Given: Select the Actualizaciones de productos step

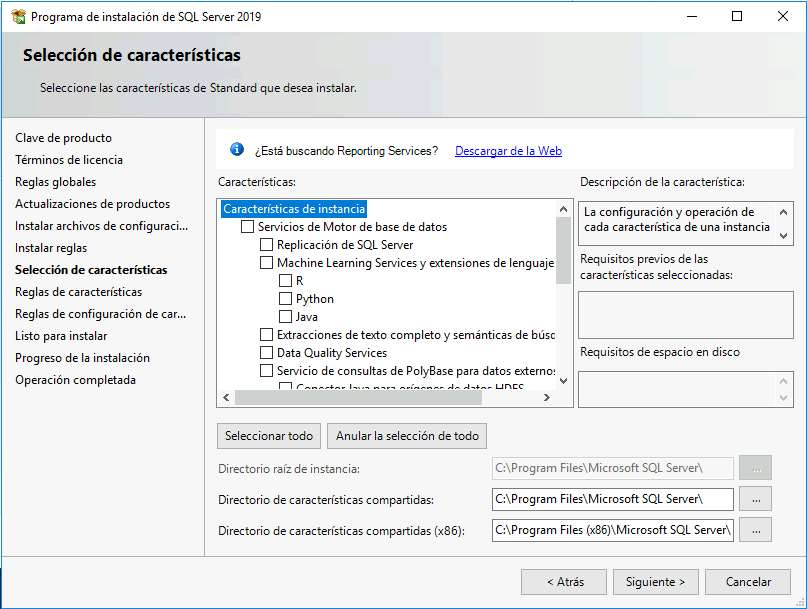Looking at the screenshot, I should point(93,204).
